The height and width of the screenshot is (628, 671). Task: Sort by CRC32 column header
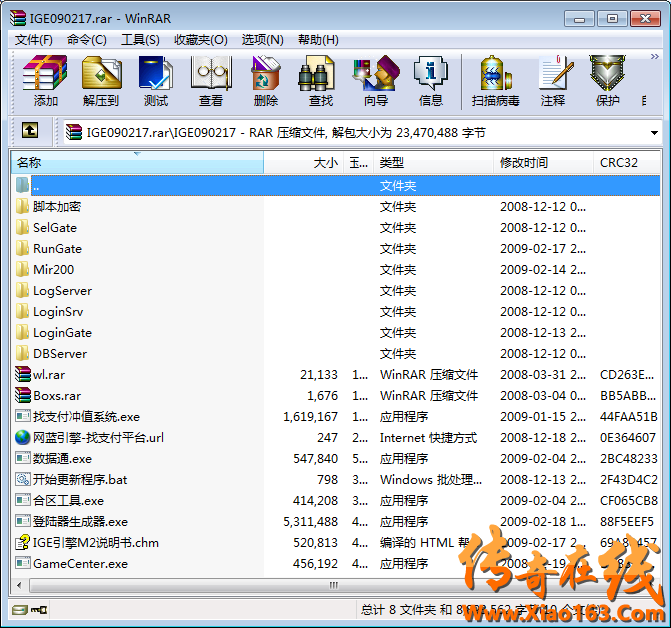click(626, 163)
